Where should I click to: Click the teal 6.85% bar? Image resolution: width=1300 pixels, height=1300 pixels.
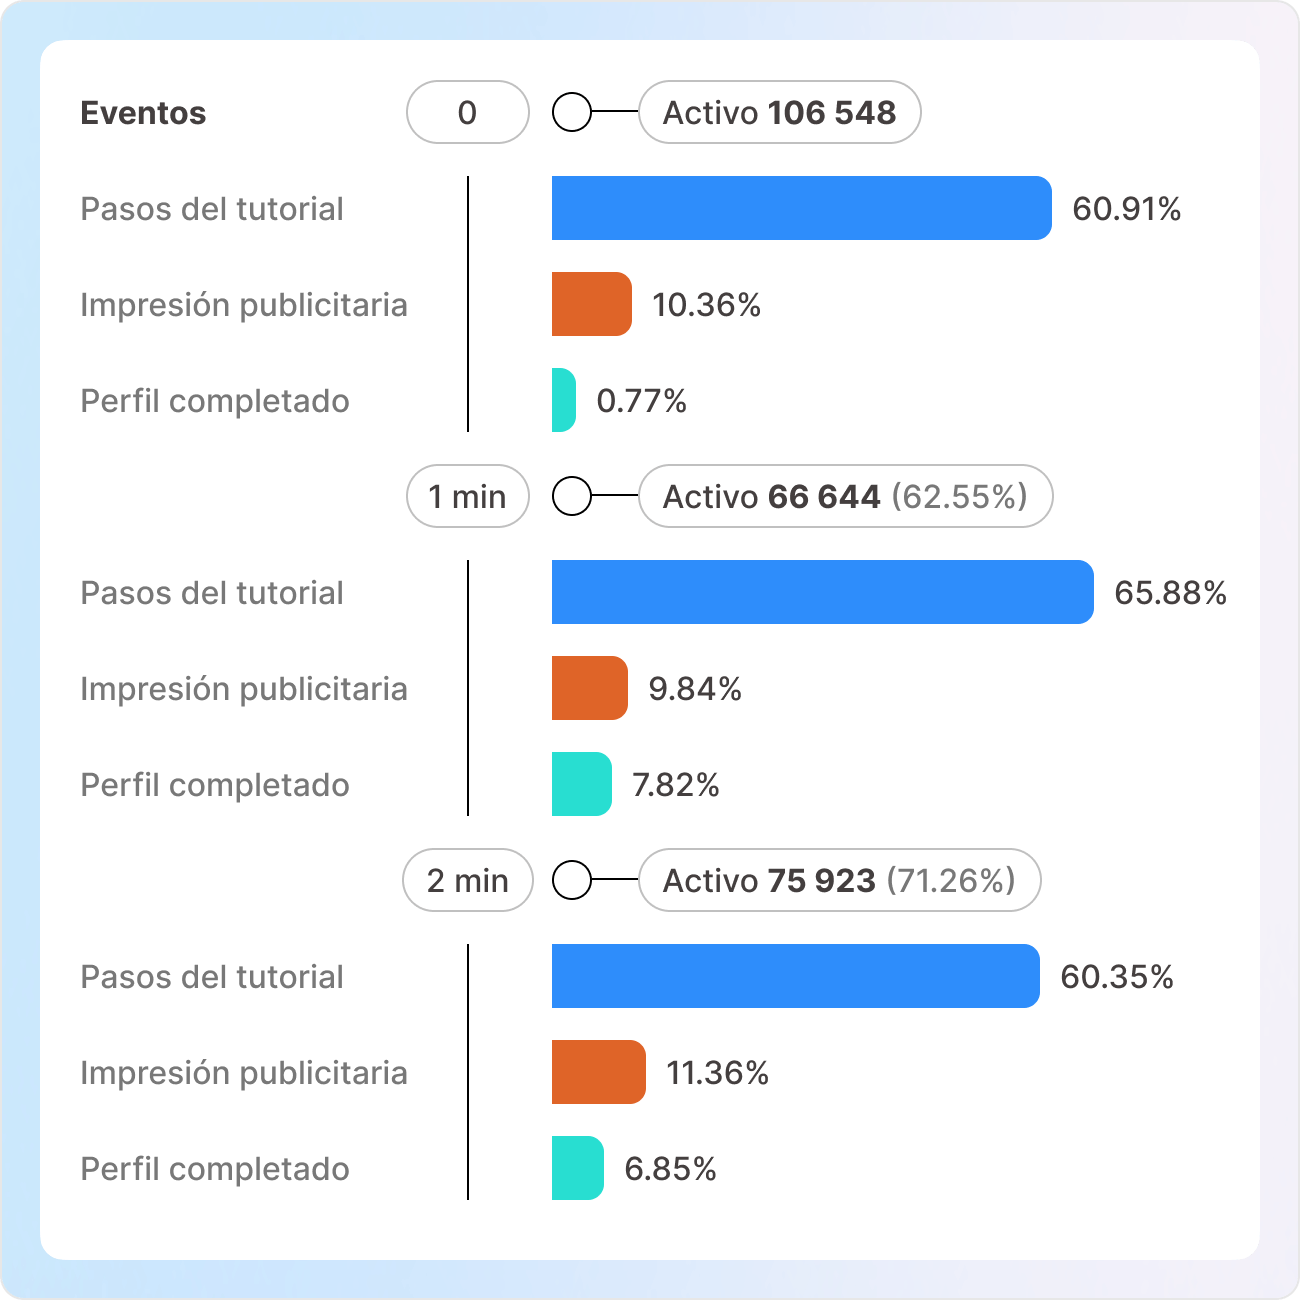tap(577, 1168)
